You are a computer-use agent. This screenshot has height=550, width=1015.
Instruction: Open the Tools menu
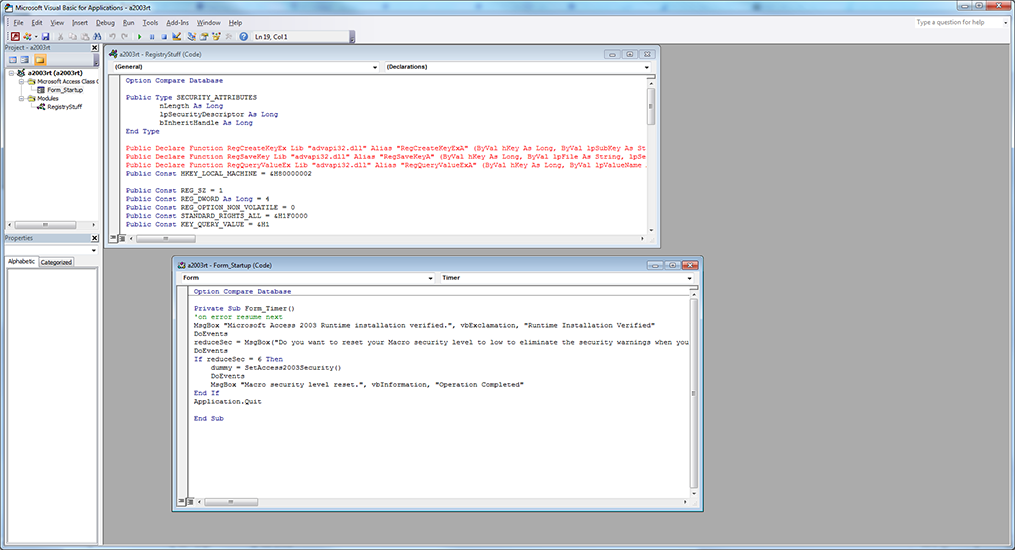coord(150,23)
